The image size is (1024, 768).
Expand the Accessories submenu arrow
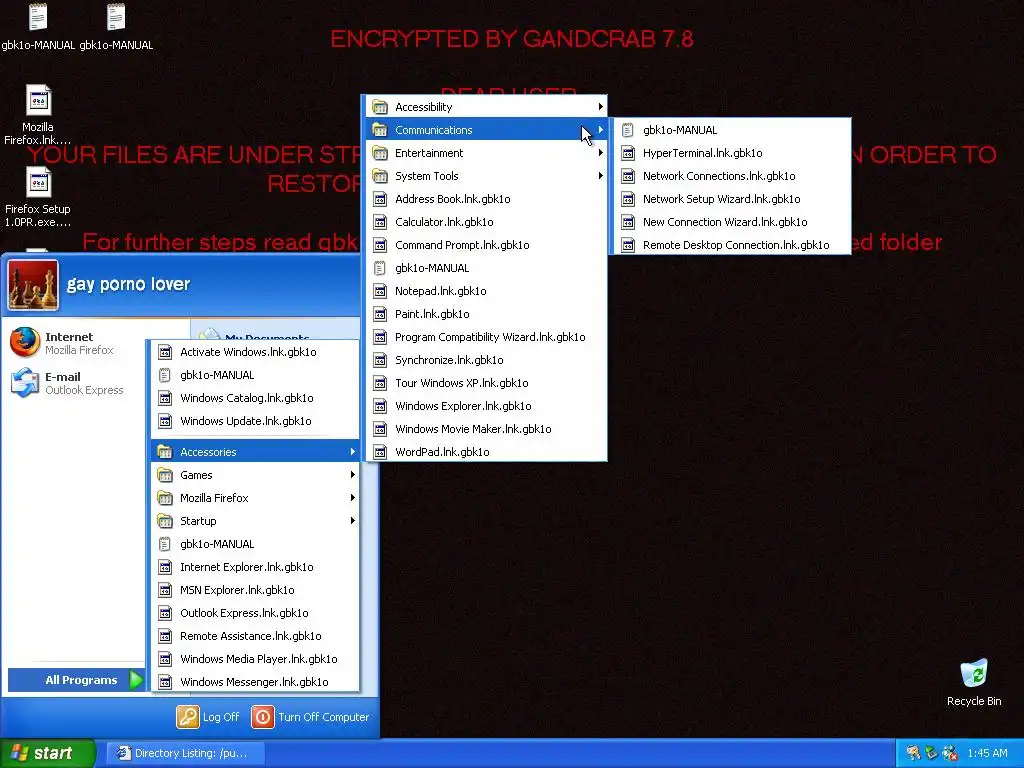(x=353, y=452)
